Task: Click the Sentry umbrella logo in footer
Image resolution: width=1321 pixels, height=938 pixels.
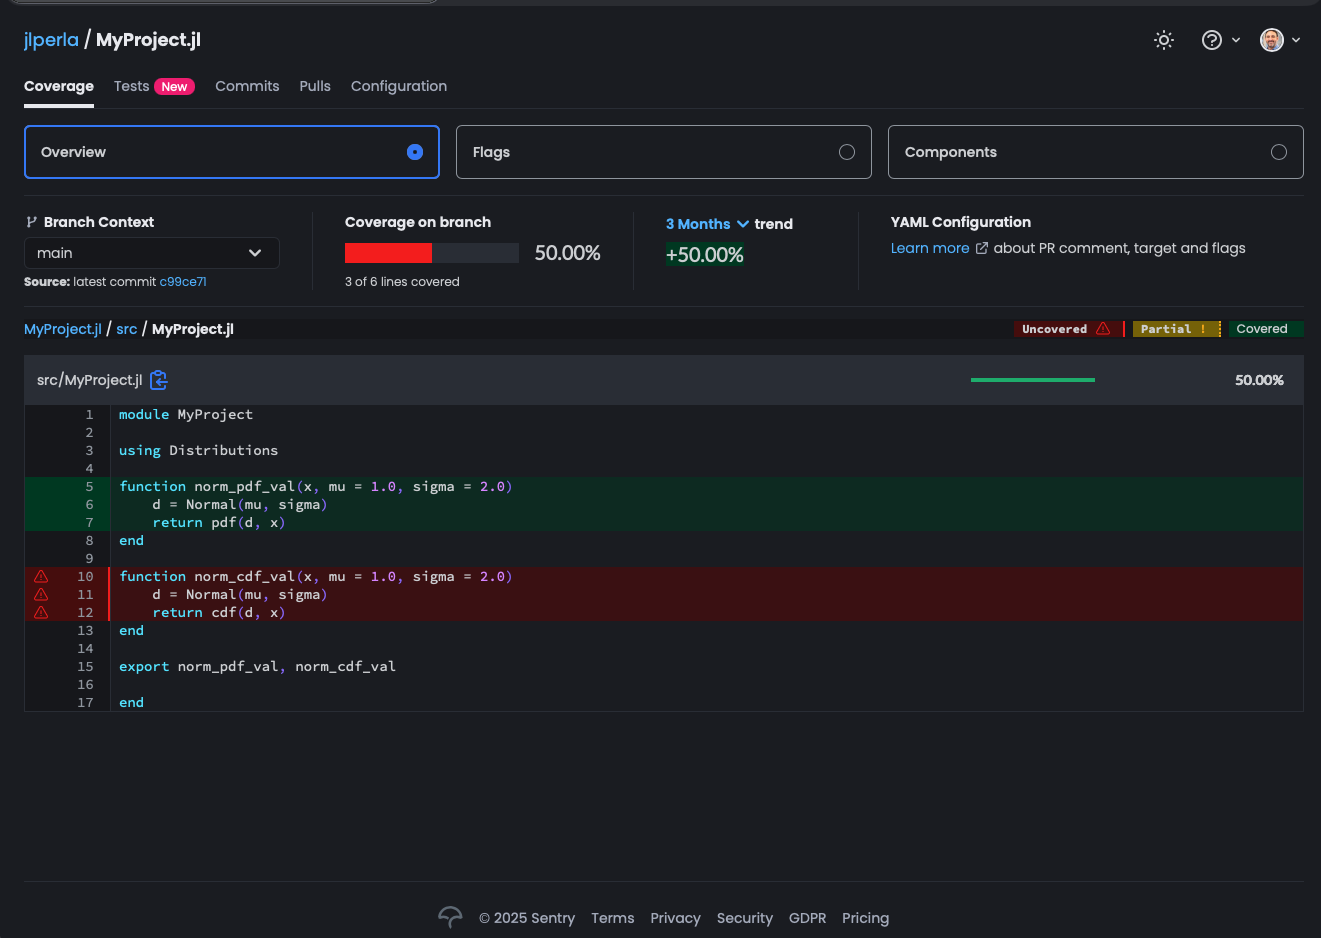Action: (450, 917)
